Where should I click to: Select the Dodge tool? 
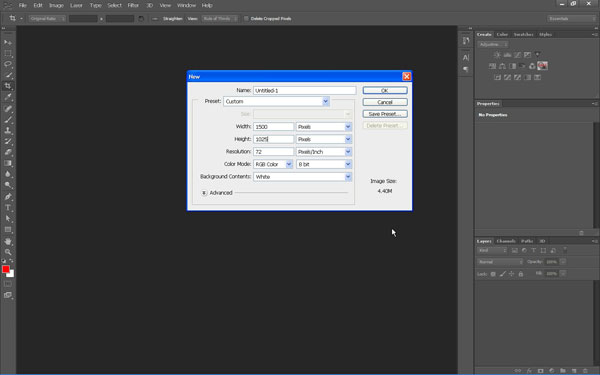(x=8, y=185)
